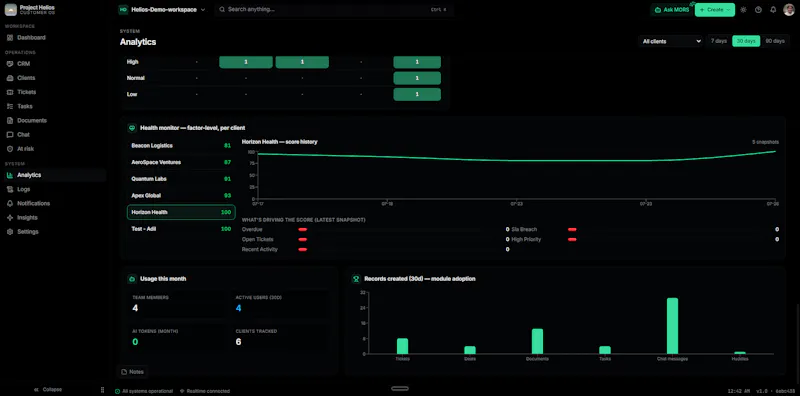Click the AI Tokens (Month) value 0
The image size is (800, 396).
135,342
